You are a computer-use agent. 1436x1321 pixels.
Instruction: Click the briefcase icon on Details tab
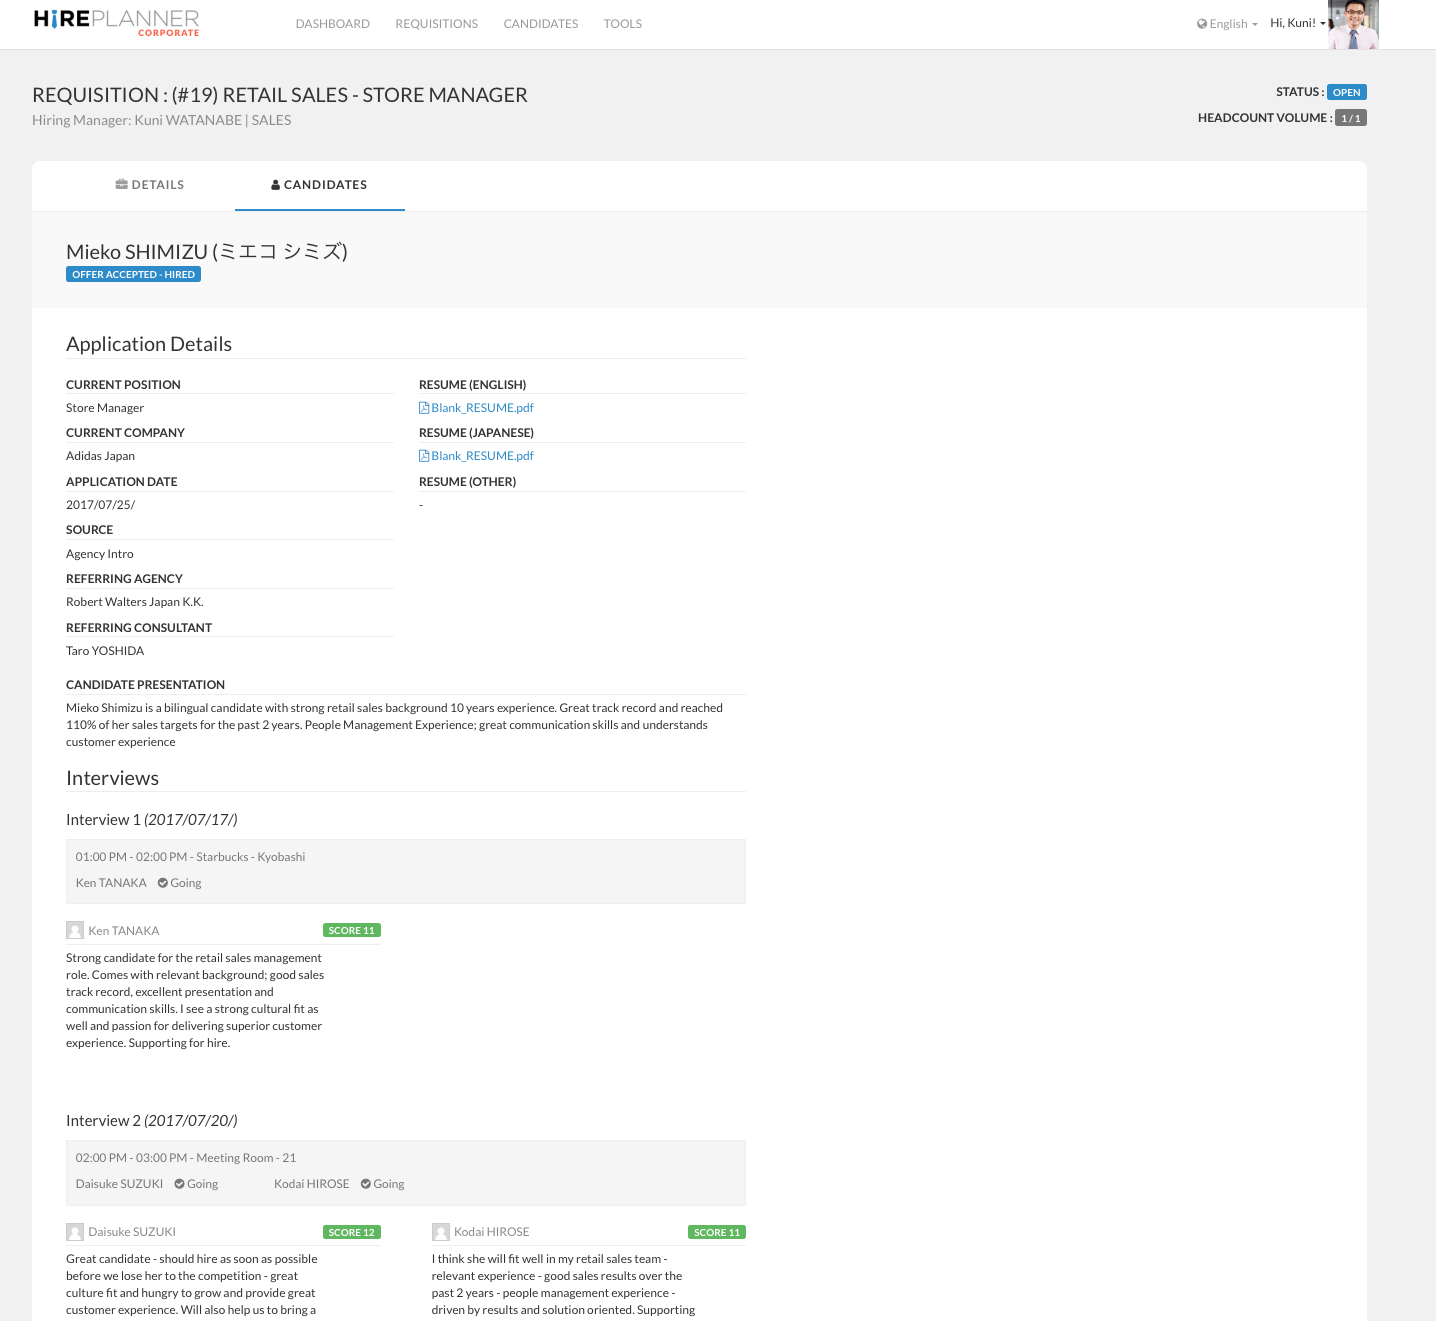pos(121,185)
